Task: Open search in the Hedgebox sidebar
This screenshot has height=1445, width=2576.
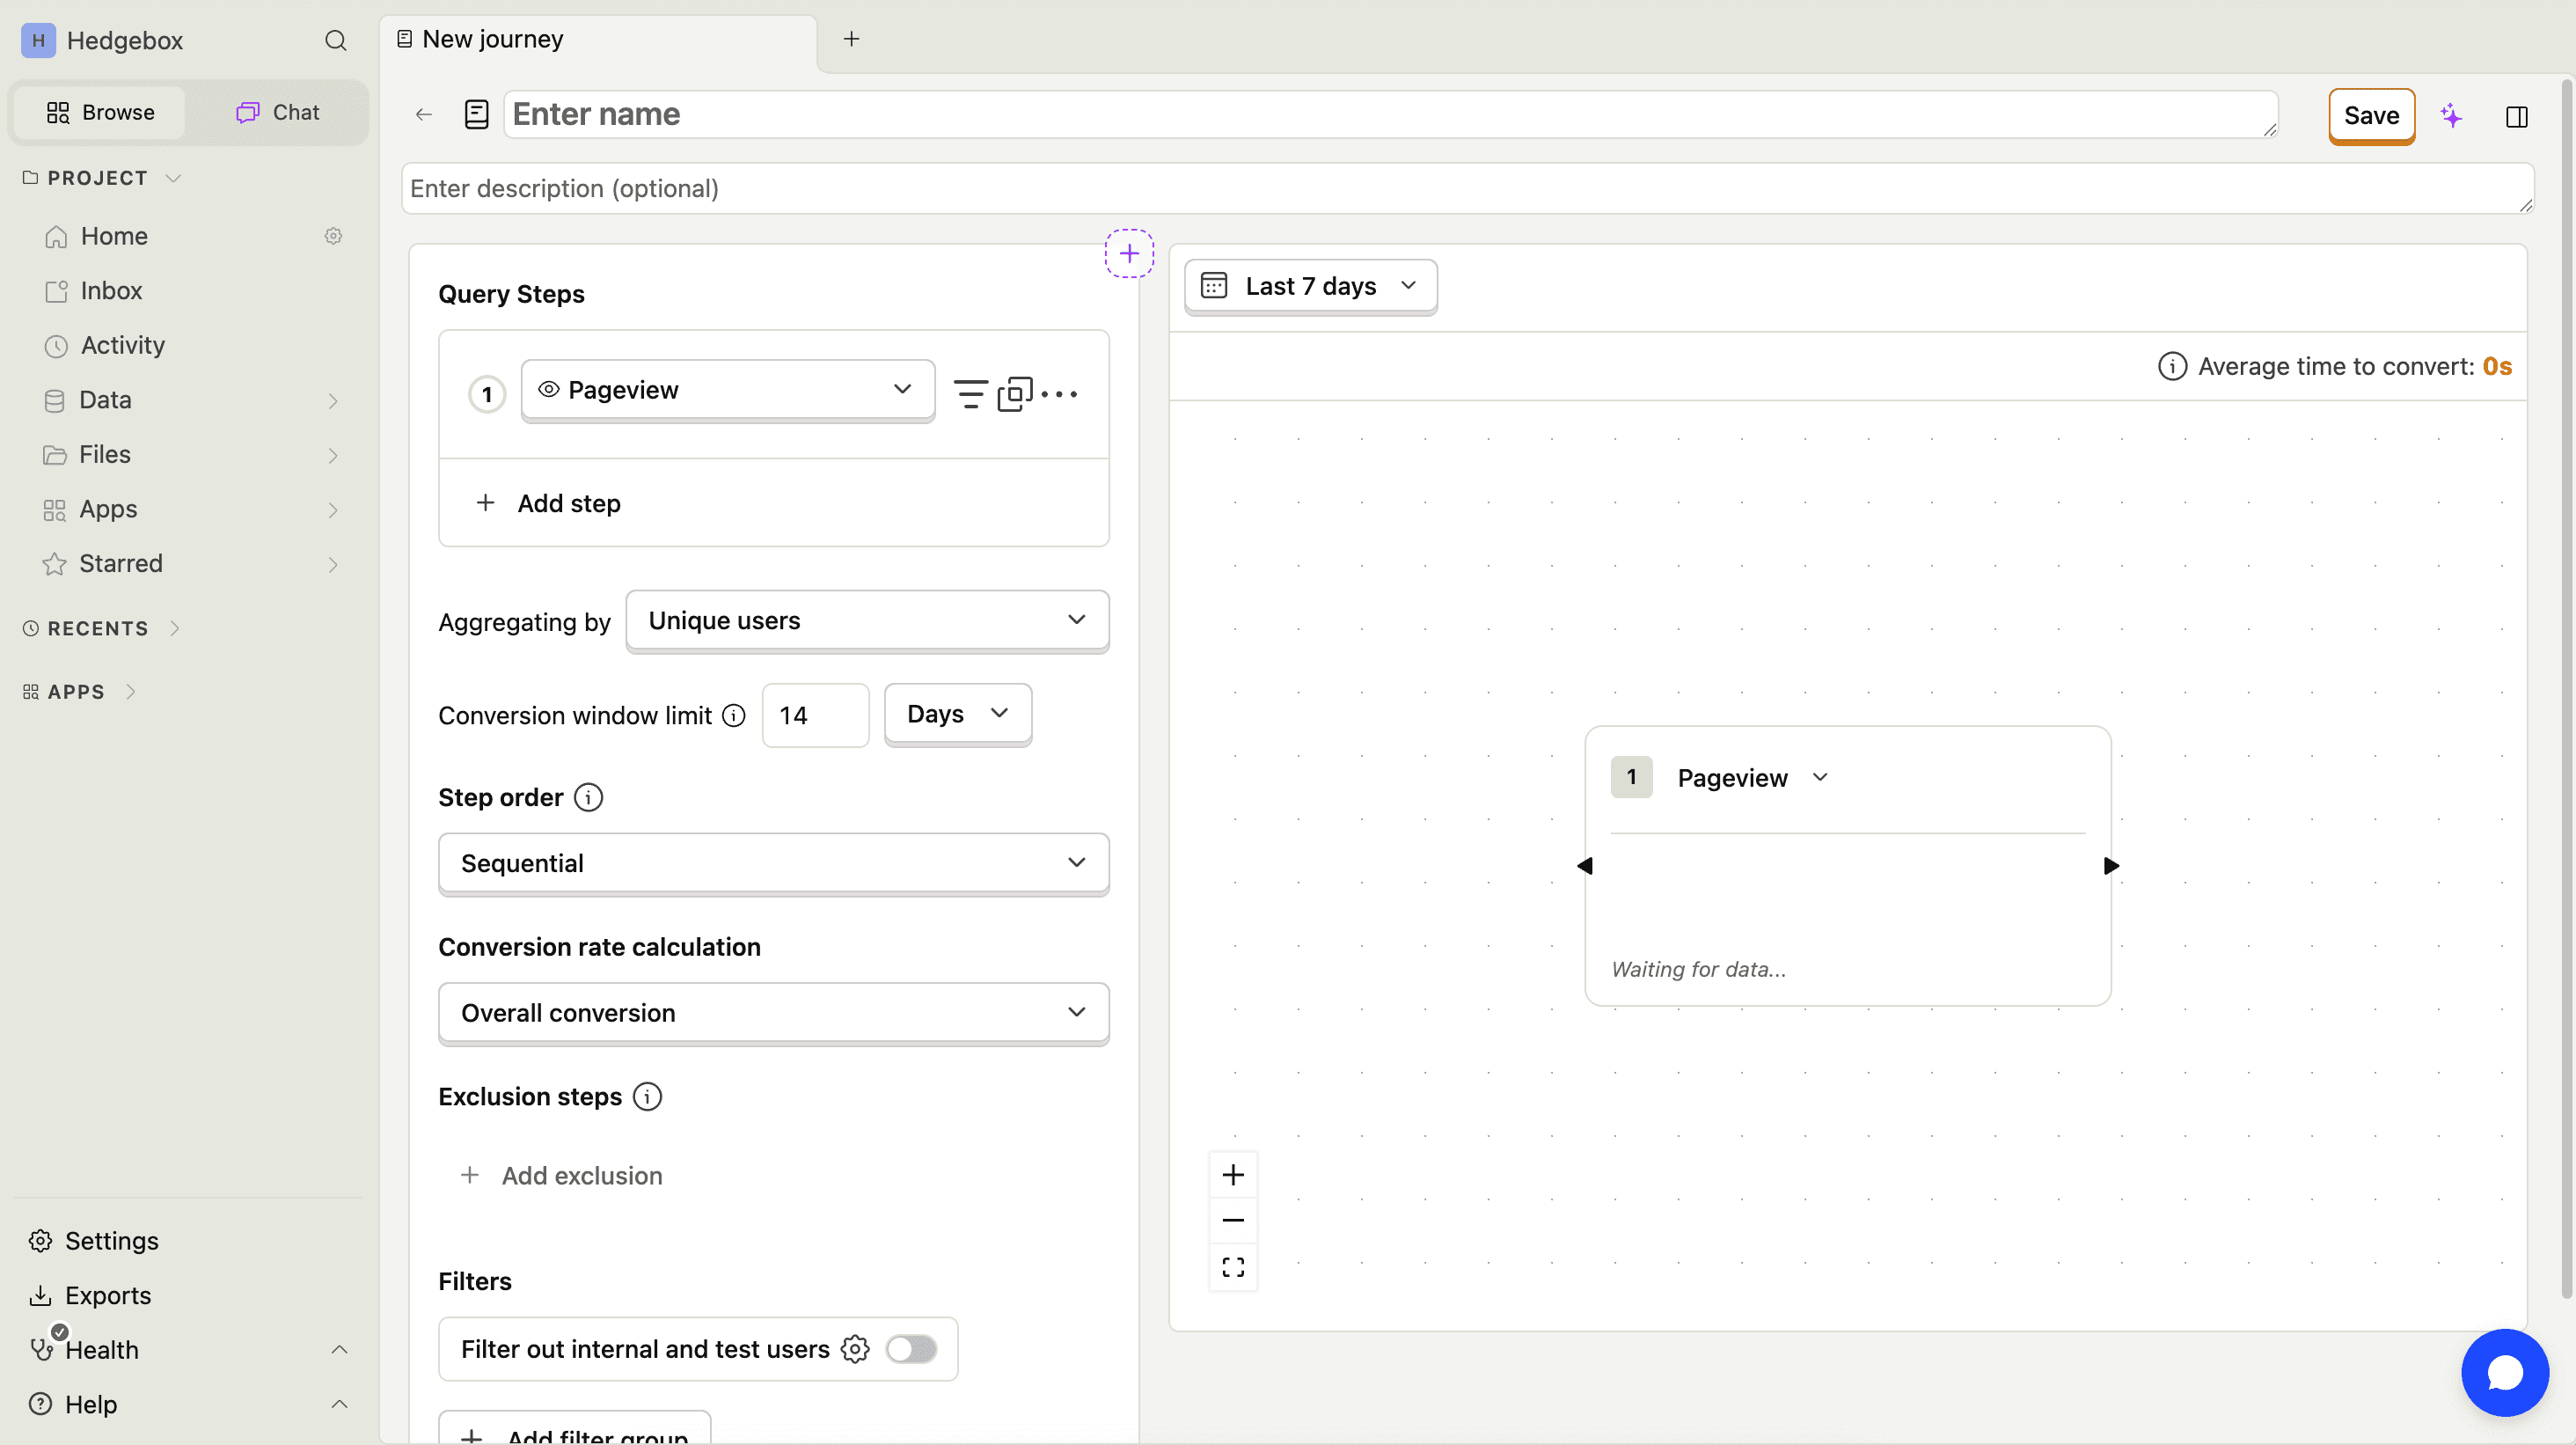Action: [335, 40]
